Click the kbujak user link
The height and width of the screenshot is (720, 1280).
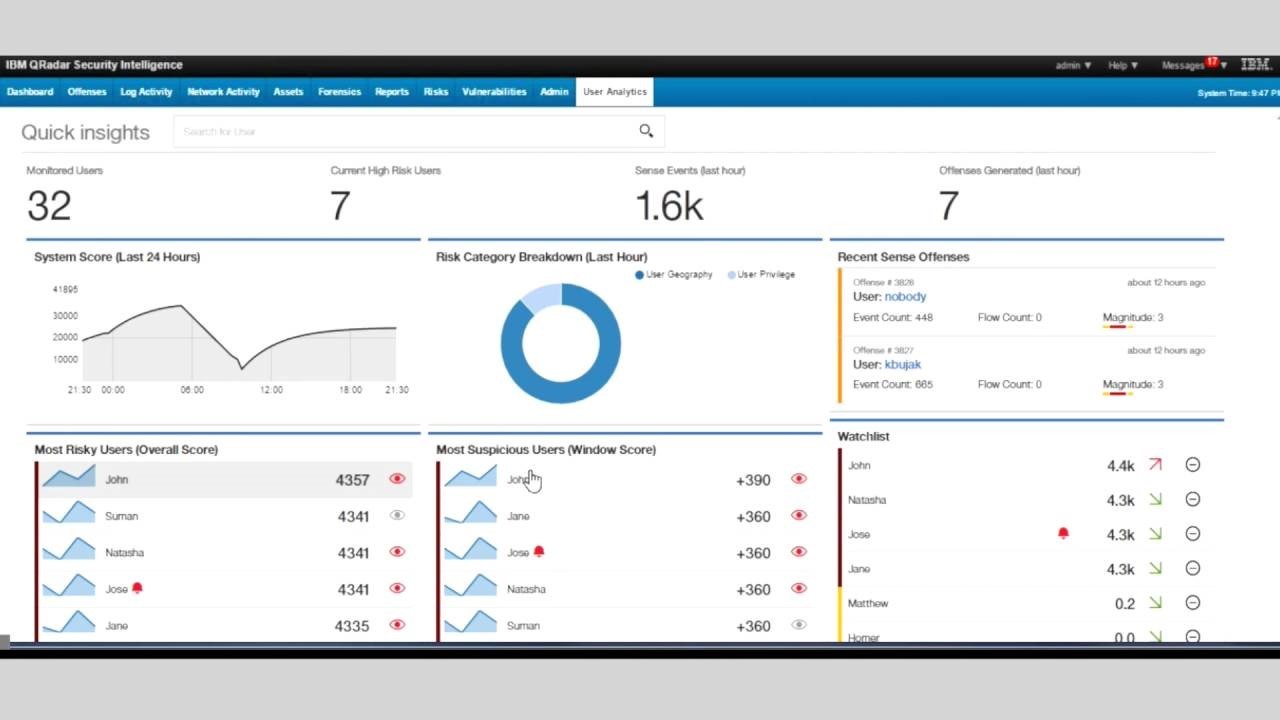(x=903, y=364)
